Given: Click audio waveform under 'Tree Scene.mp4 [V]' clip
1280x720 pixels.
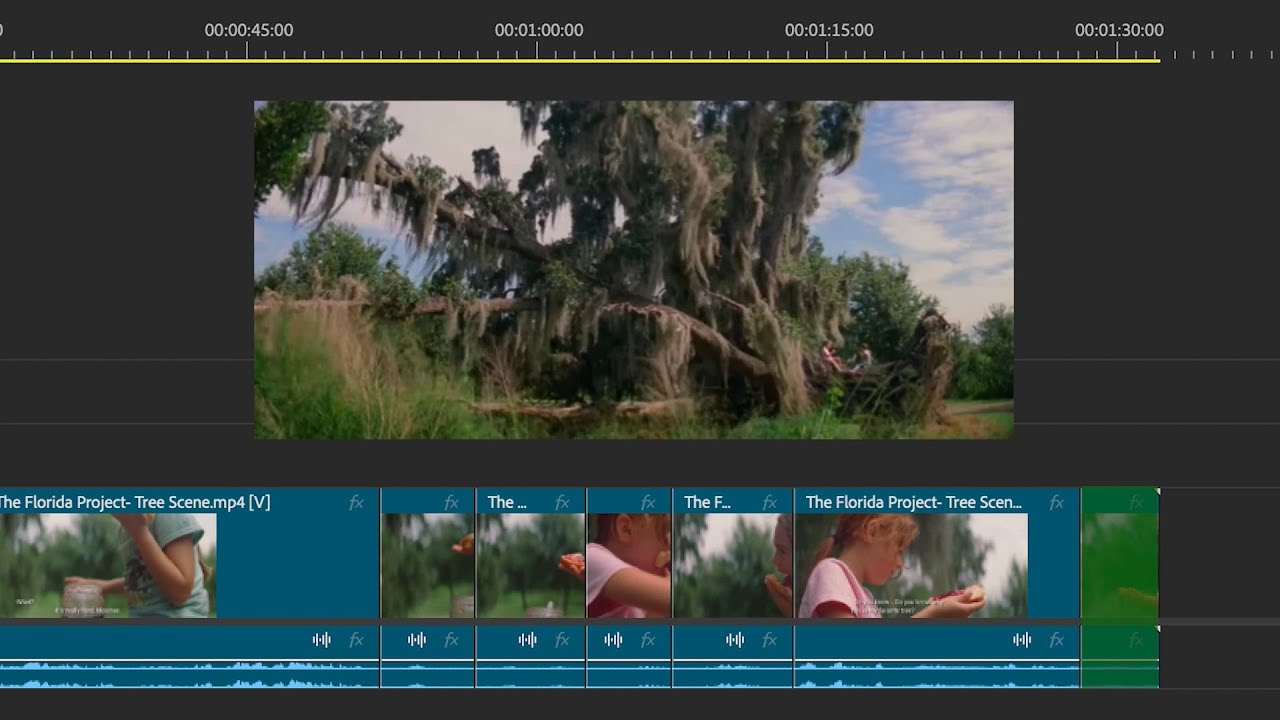Looking at the screenshot, I should pyautogui.click(x=189, y=674).
